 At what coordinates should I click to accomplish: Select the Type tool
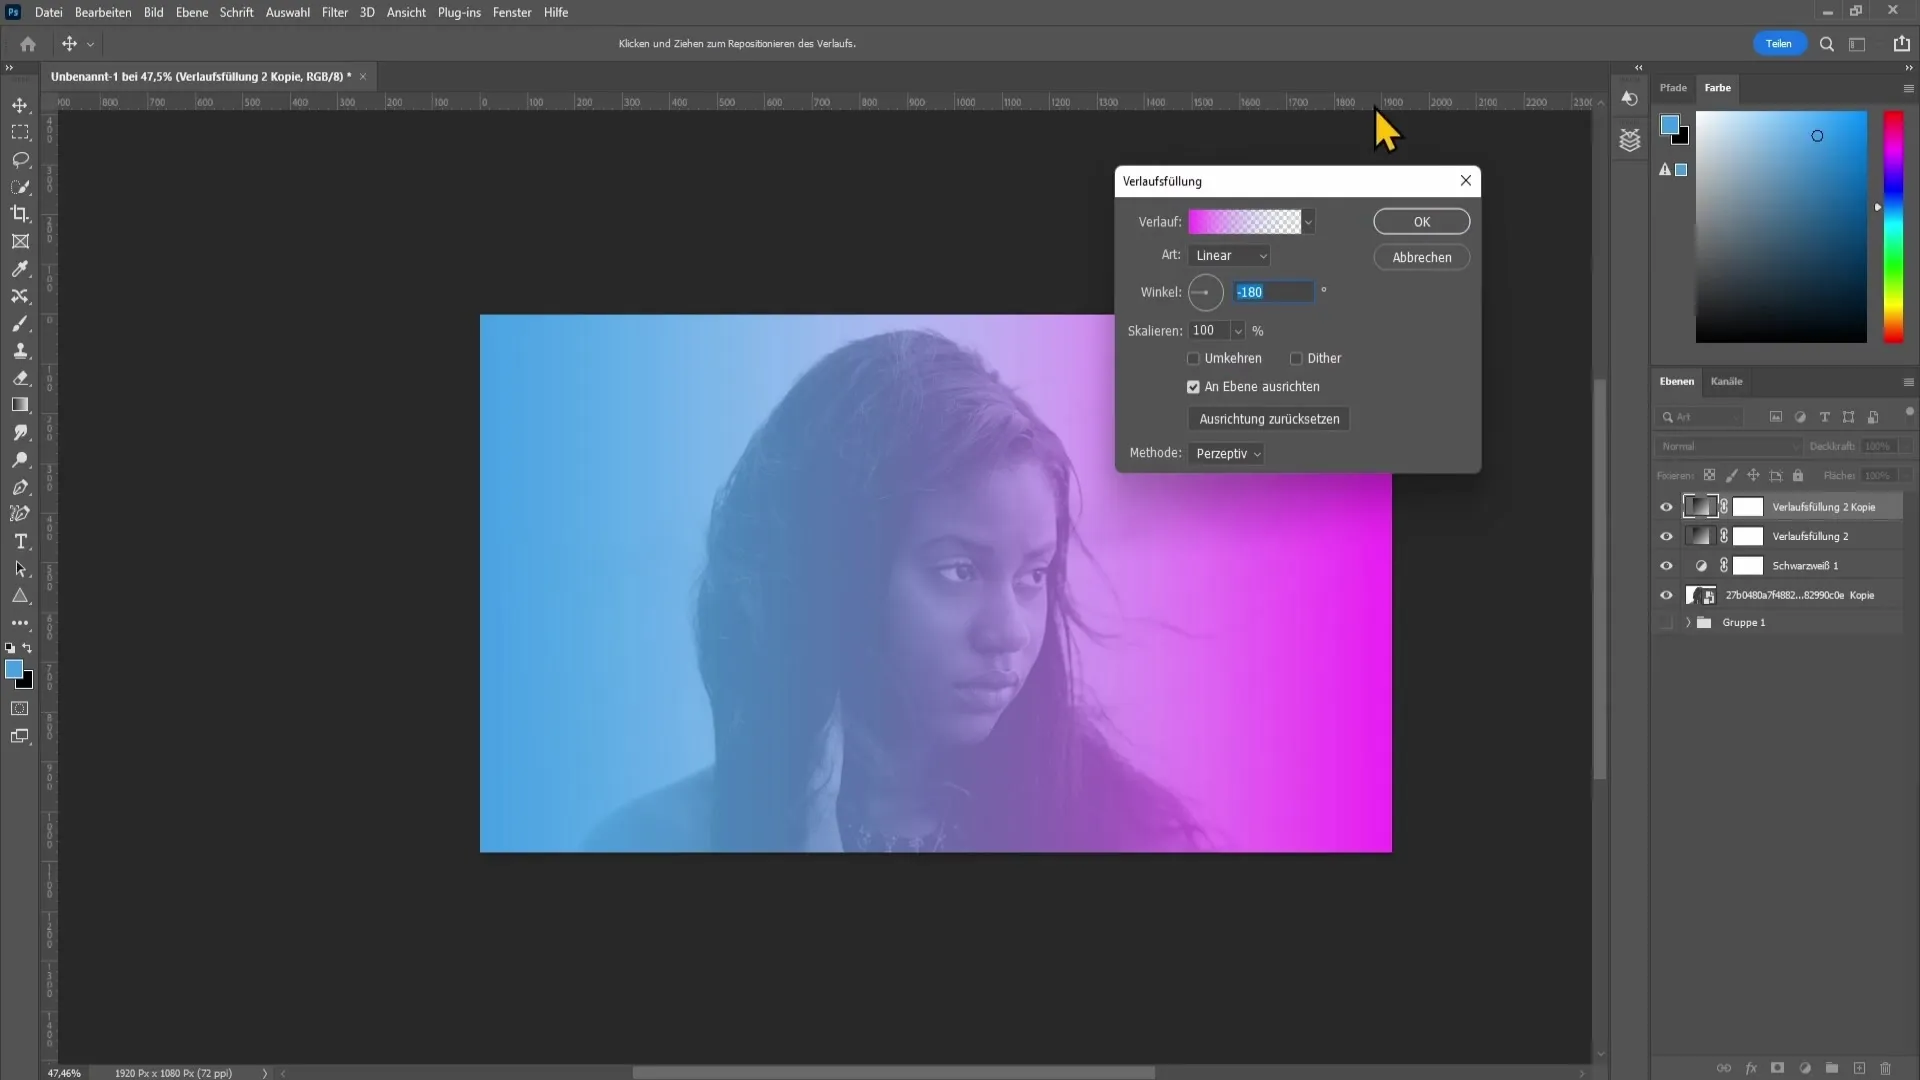point(20,541)
